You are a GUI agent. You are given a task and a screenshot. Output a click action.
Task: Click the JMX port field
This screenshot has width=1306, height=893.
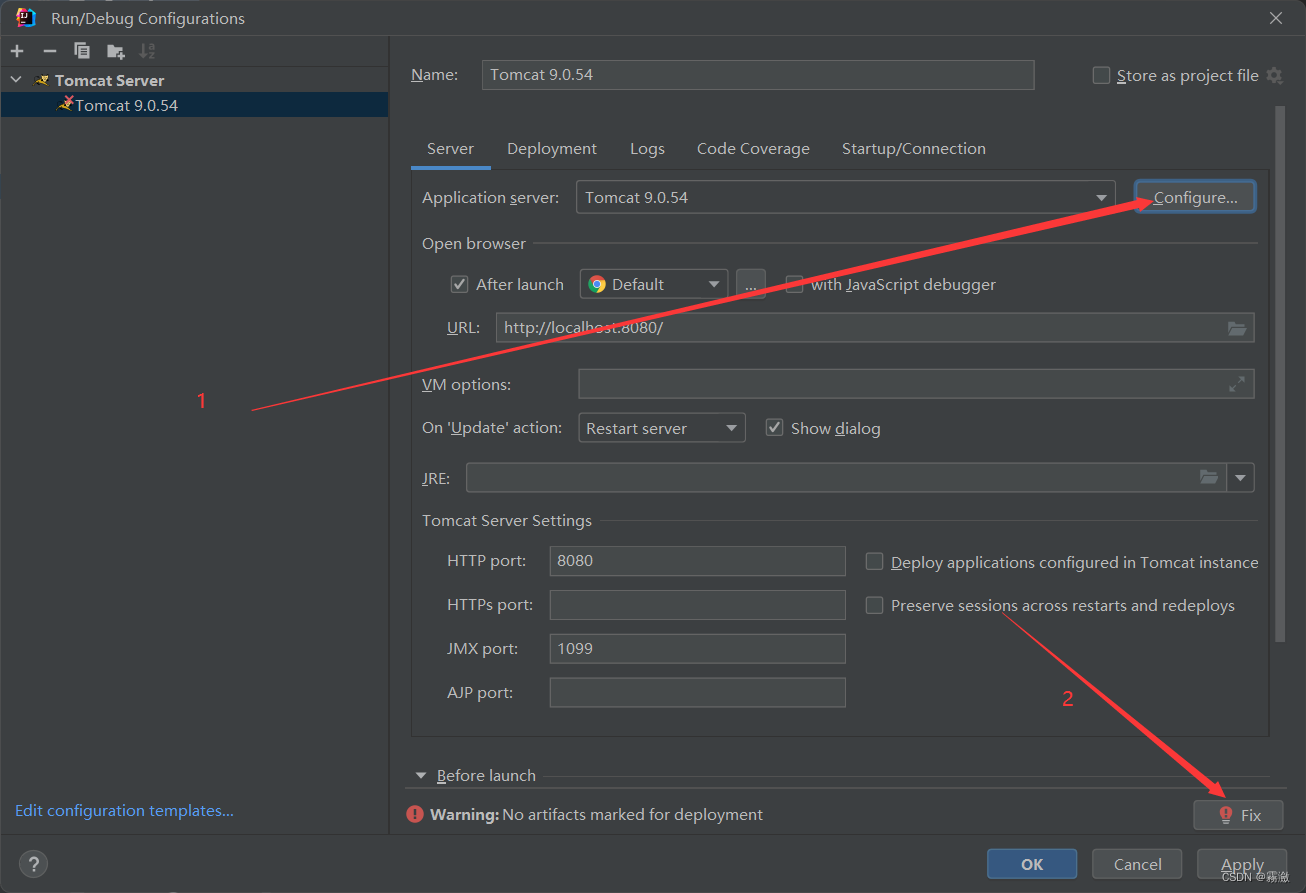pyautogui.click(x=697, y=649)
